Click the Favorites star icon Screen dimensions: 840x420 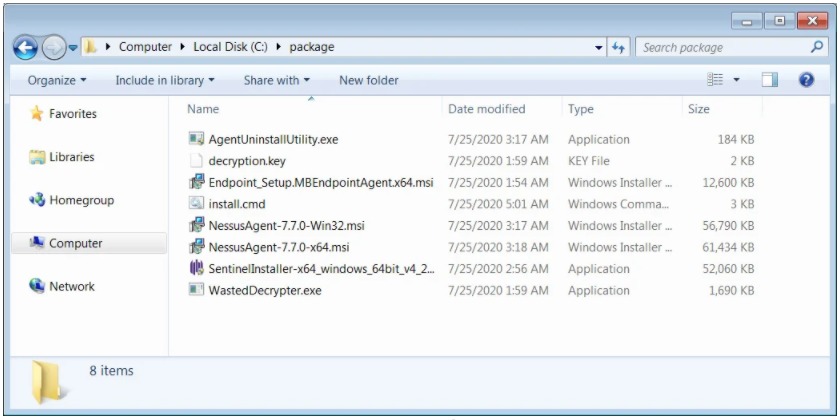[36, 113]
